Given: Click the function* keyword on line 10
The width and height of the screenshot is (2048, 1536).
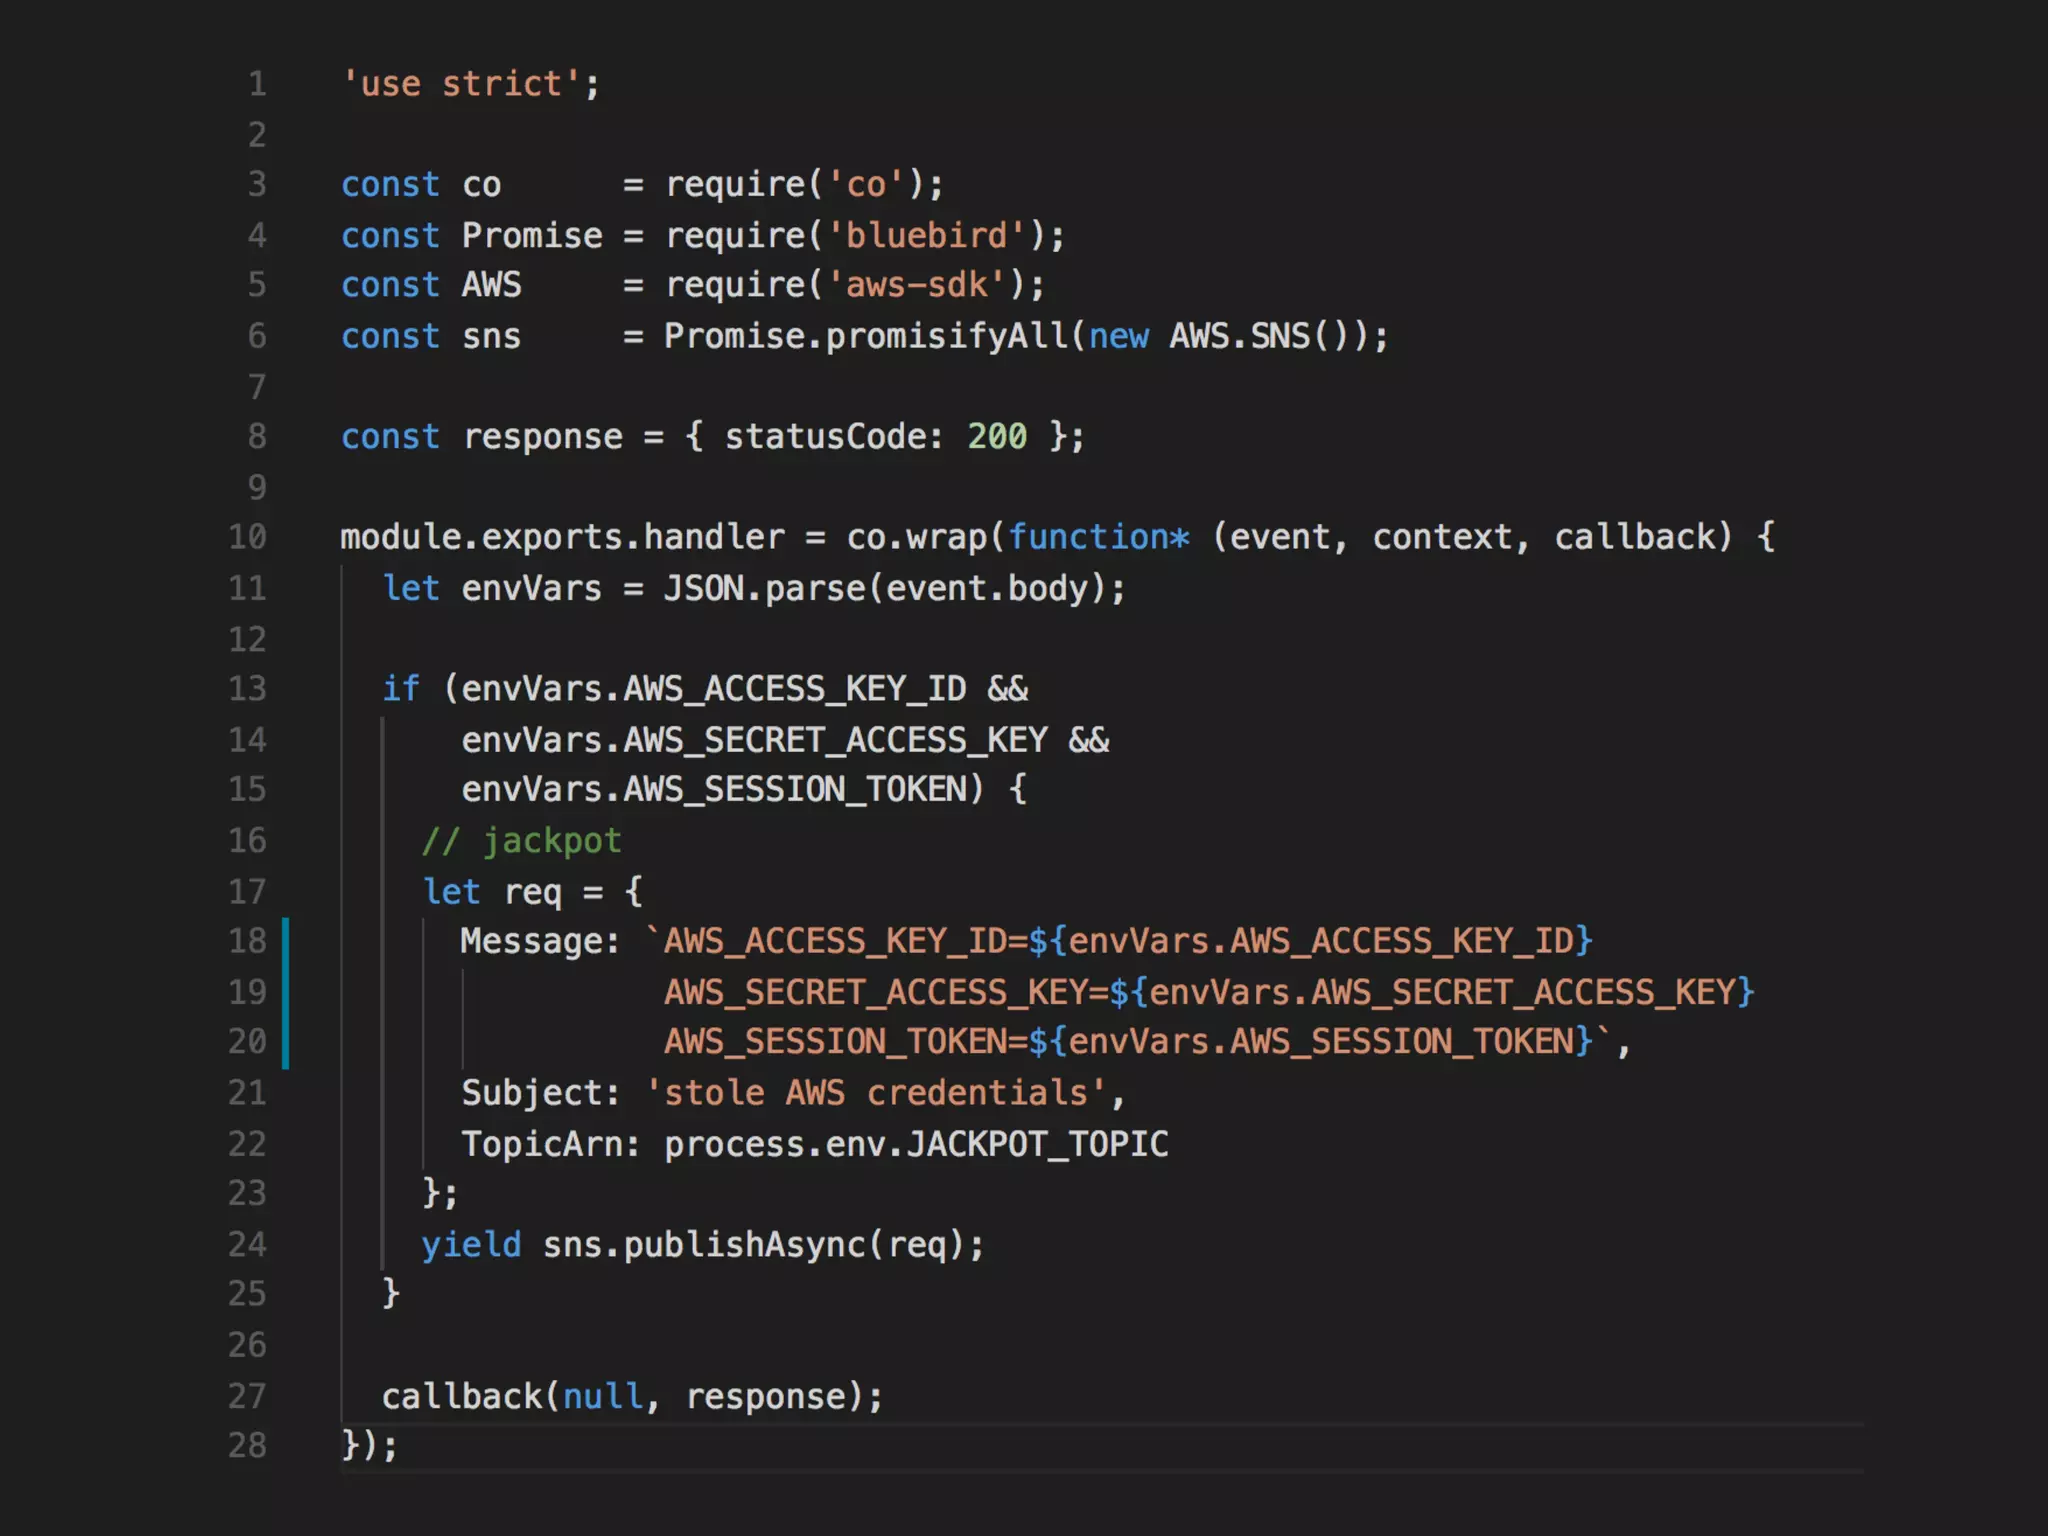Looking at the screenshot, I should pos(1098,538).
